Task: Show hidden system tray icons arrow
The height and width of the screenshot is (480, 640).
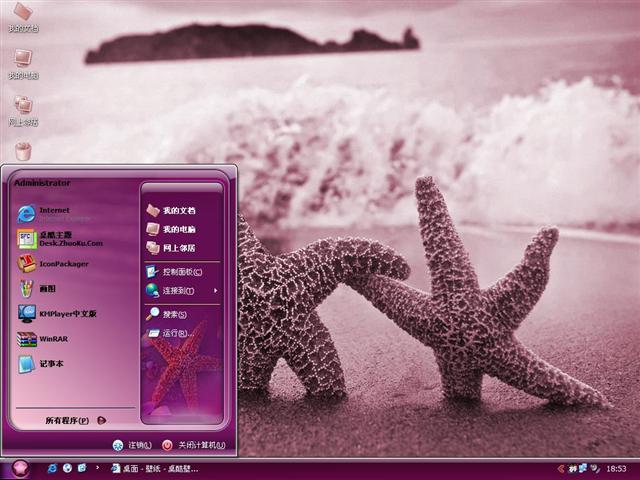Action: pos(561,468)
